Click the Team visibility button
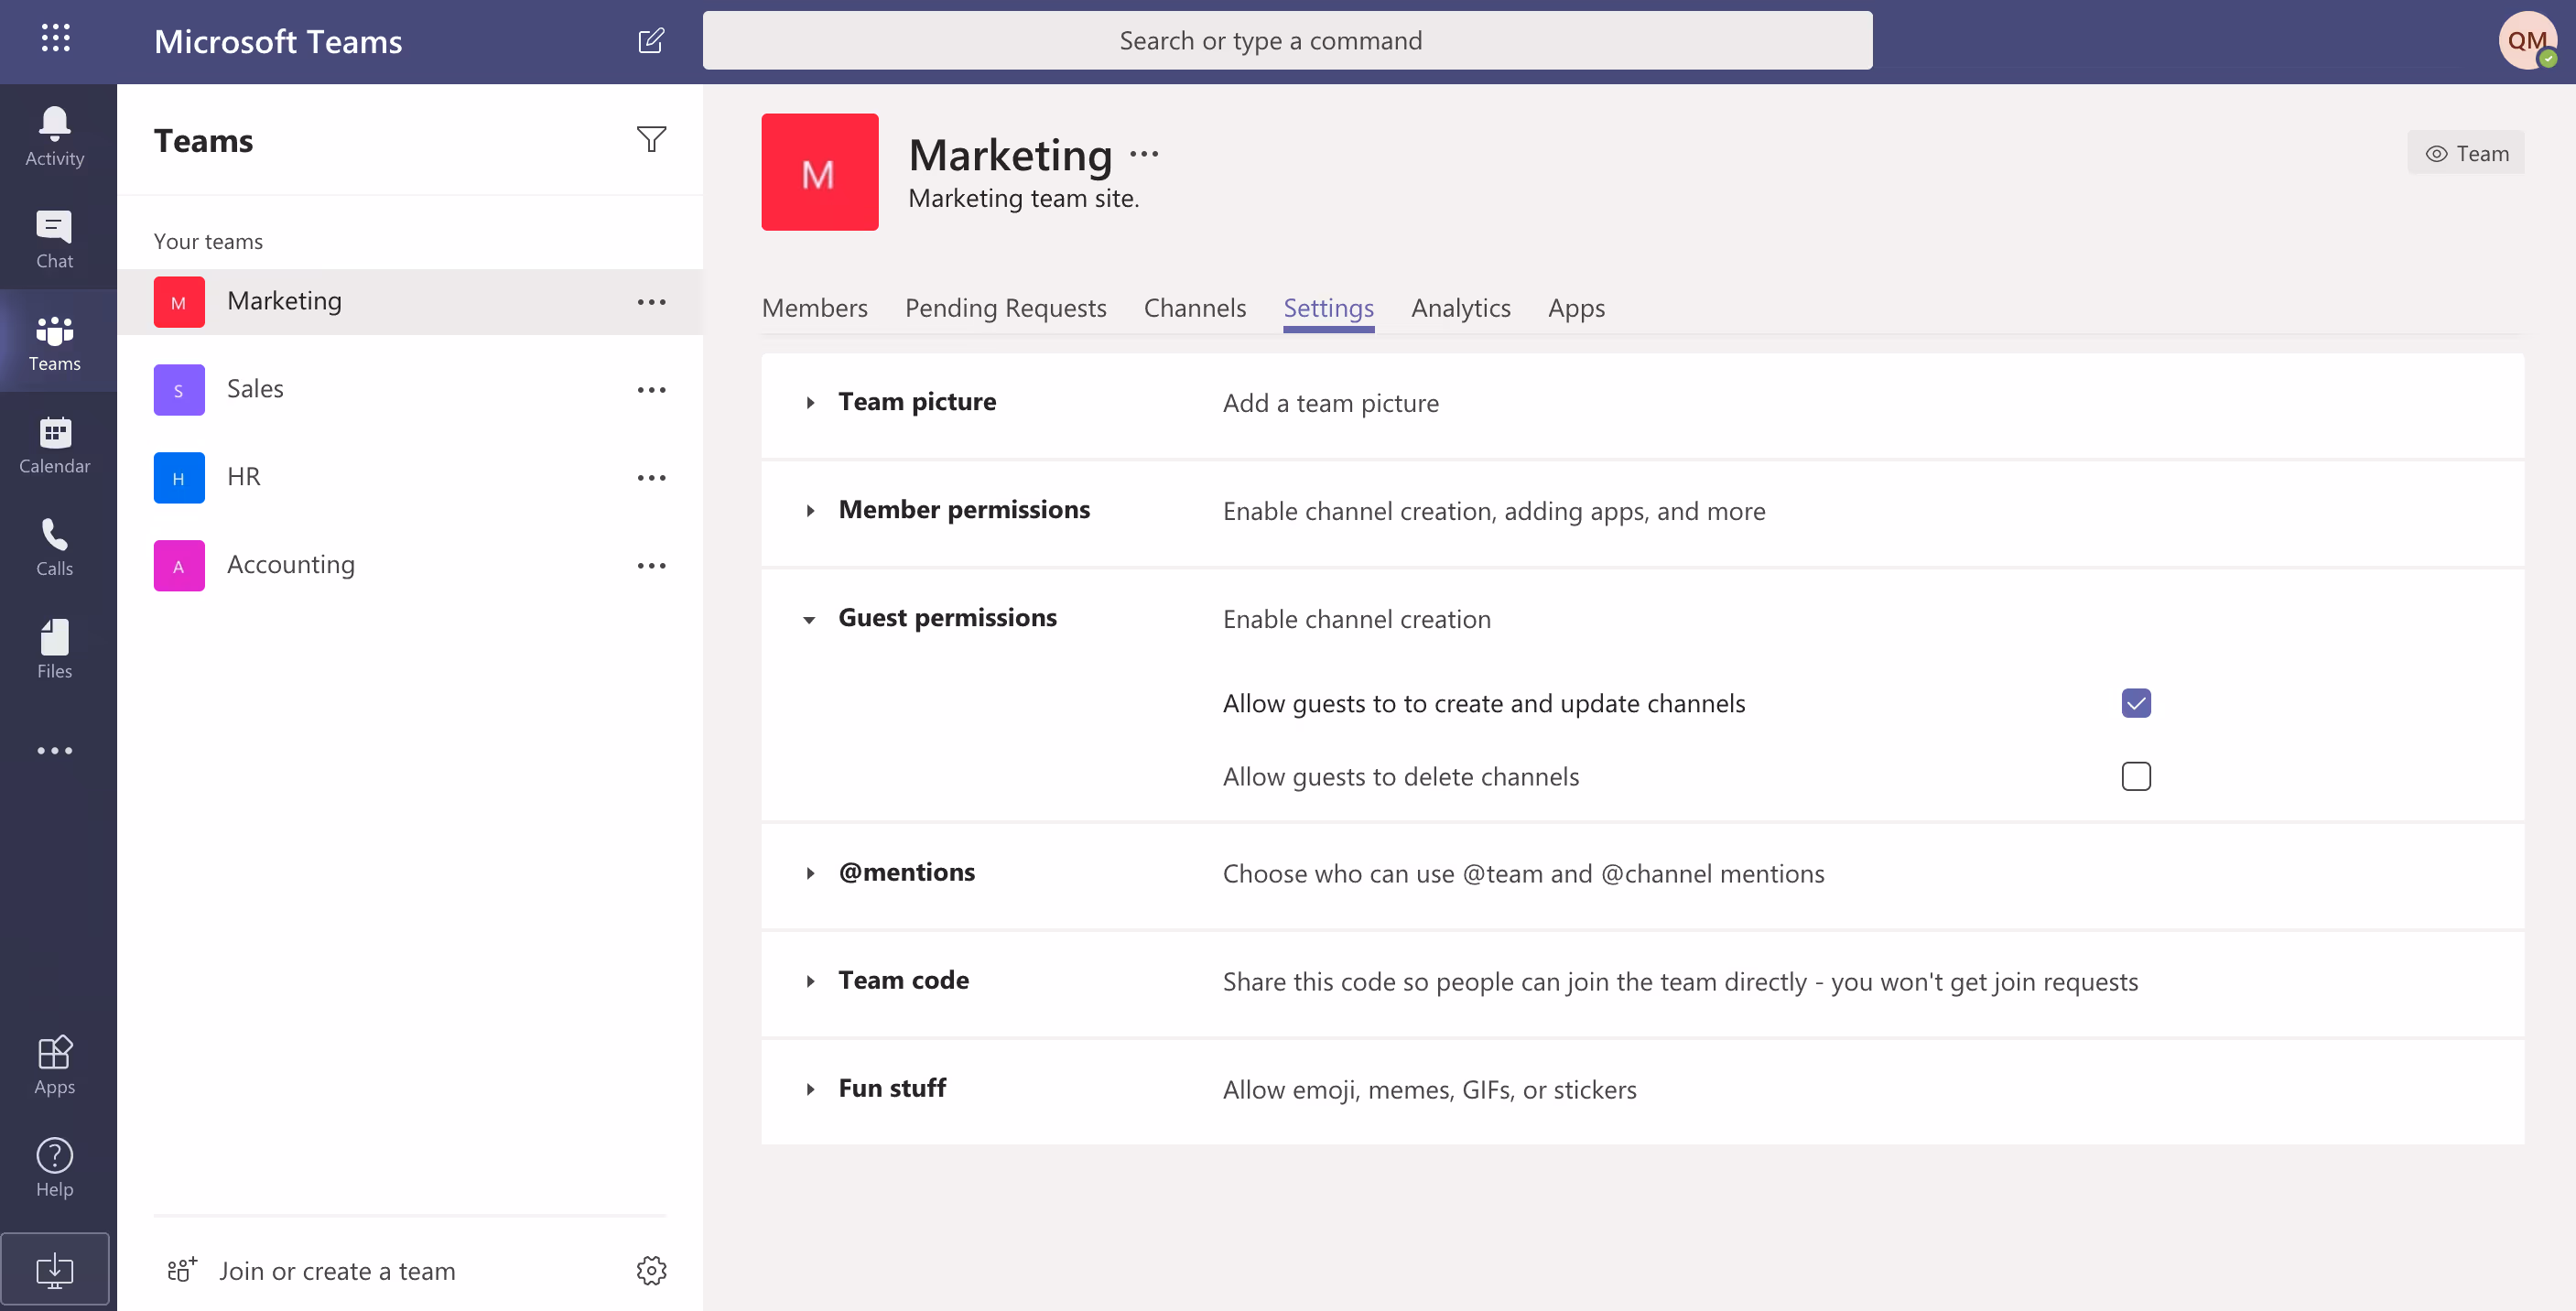Viewport: 2576px width, 1311px height. point(2465,153)
